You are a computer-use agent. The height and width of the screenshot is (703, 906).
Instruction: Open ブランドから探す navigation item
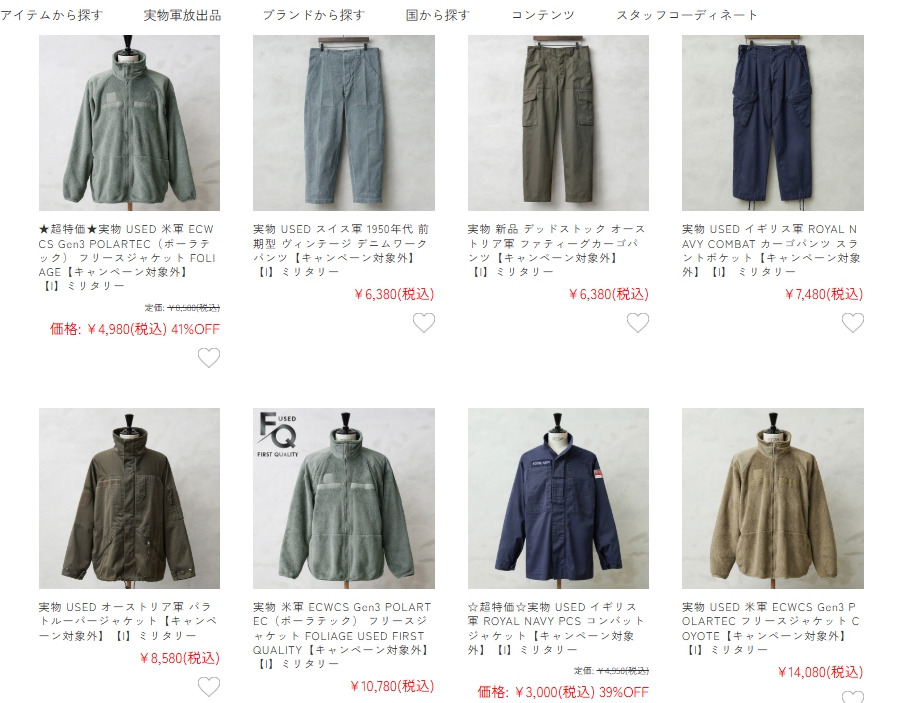(314, 15)
